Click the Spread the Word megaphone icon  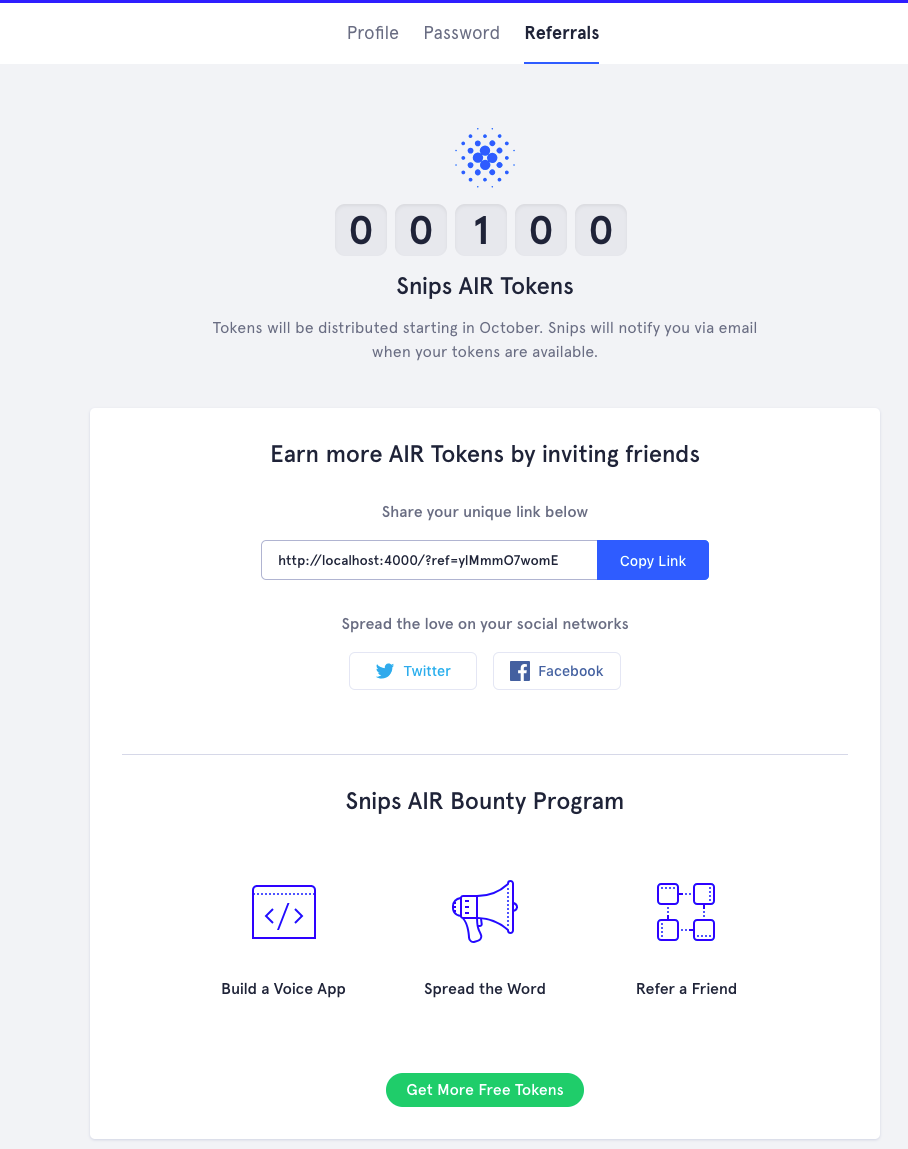click(484, 911)
